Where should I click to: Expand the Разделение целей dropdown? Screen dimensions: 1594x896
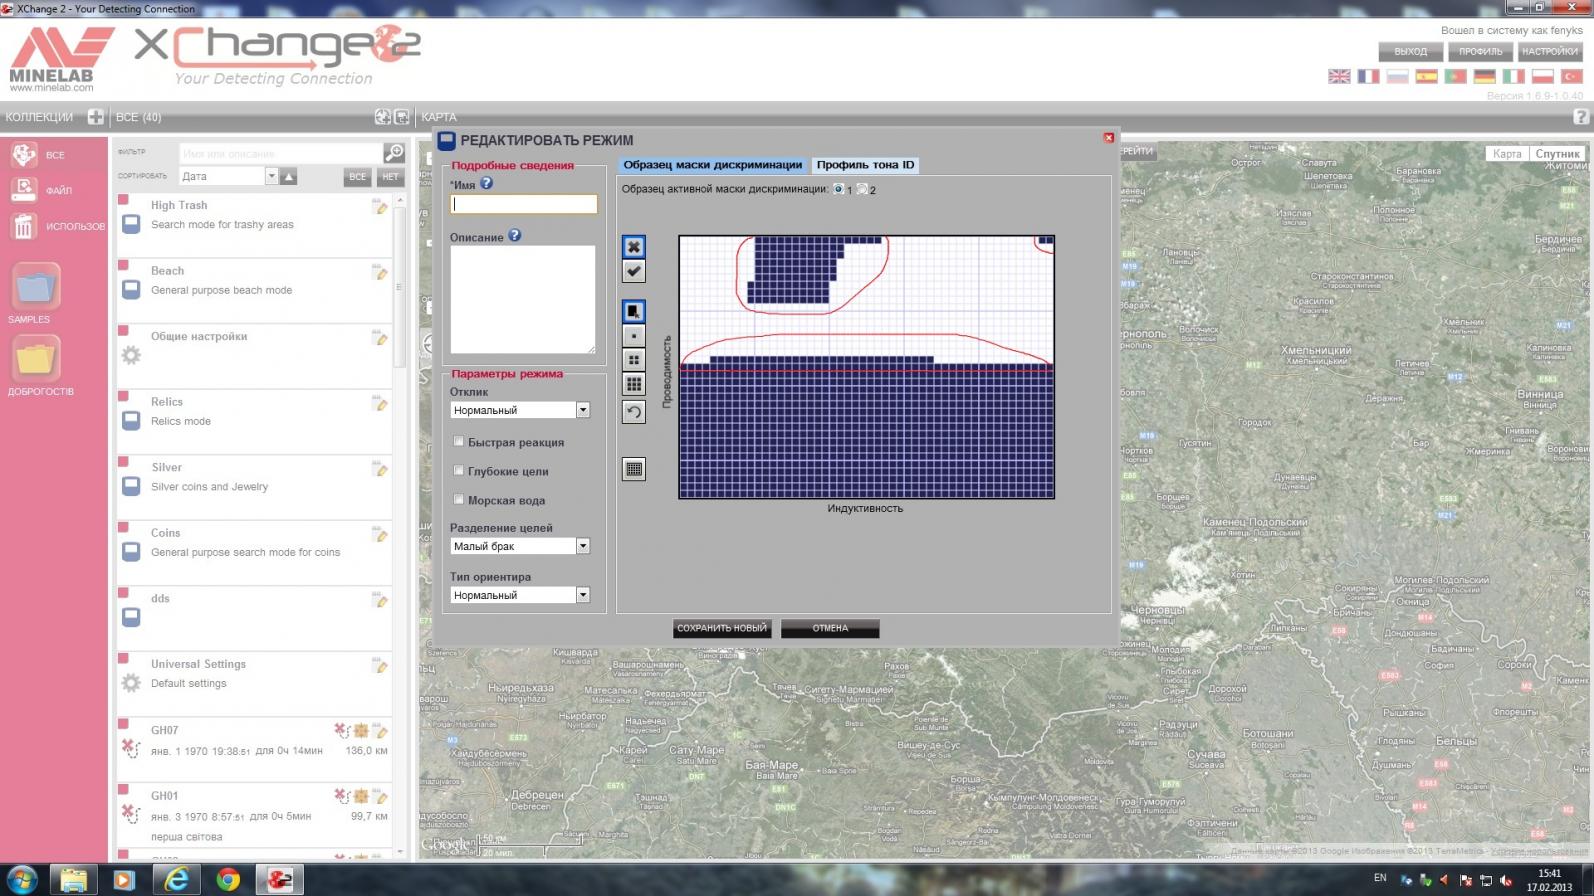click(582, 546)
